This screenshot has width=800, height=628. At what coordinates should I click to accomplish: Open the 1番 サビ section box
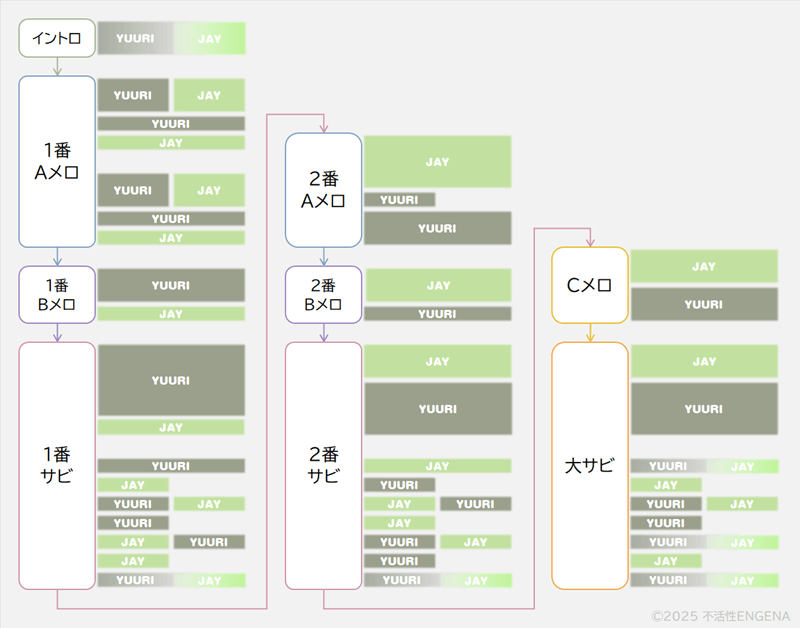point(57,465)
